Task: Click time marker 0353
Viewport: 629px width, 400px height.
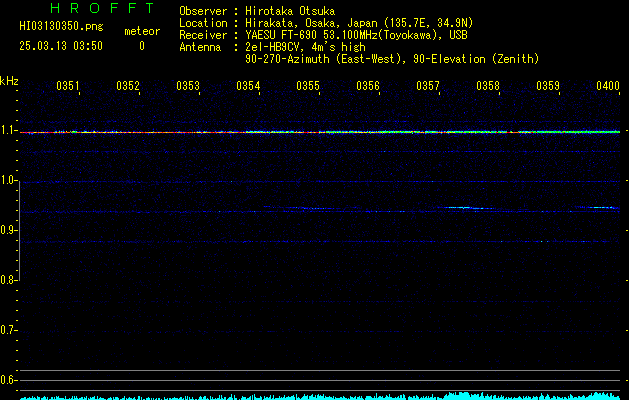Action: tap(188, 85)
